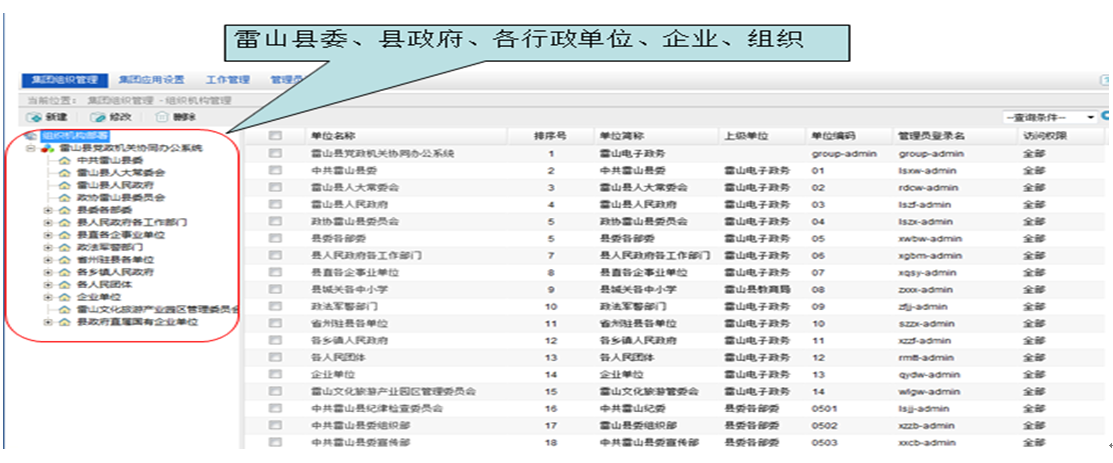Click the 单位名称 column header
The image size is (1113, 463).
pos(333,136)
